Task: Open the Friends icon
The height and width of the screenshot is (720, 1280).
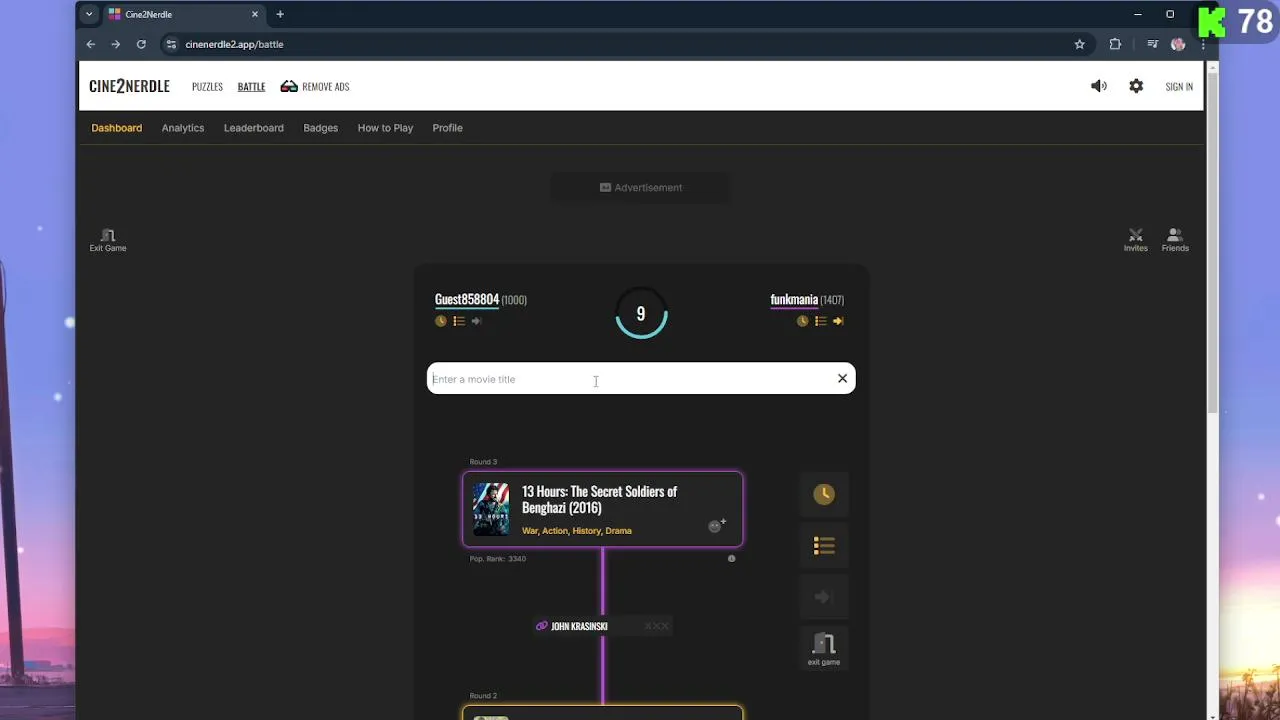Action: 1175,240
